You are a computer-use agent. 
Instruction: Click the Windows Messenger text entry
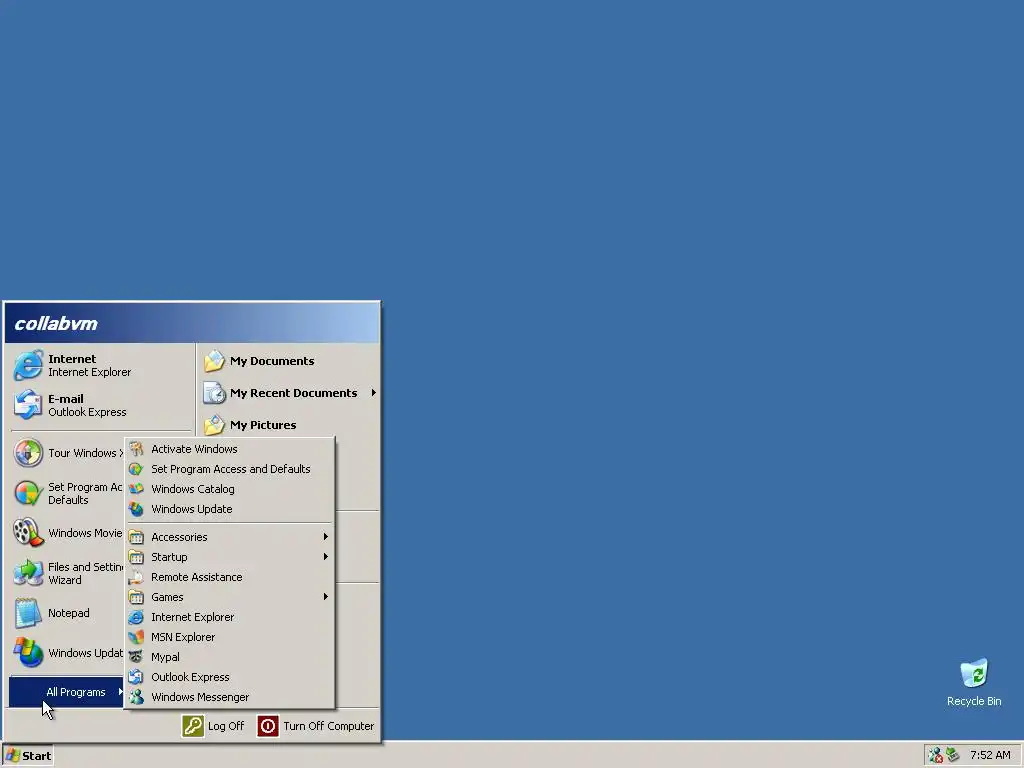click(200, 697)
